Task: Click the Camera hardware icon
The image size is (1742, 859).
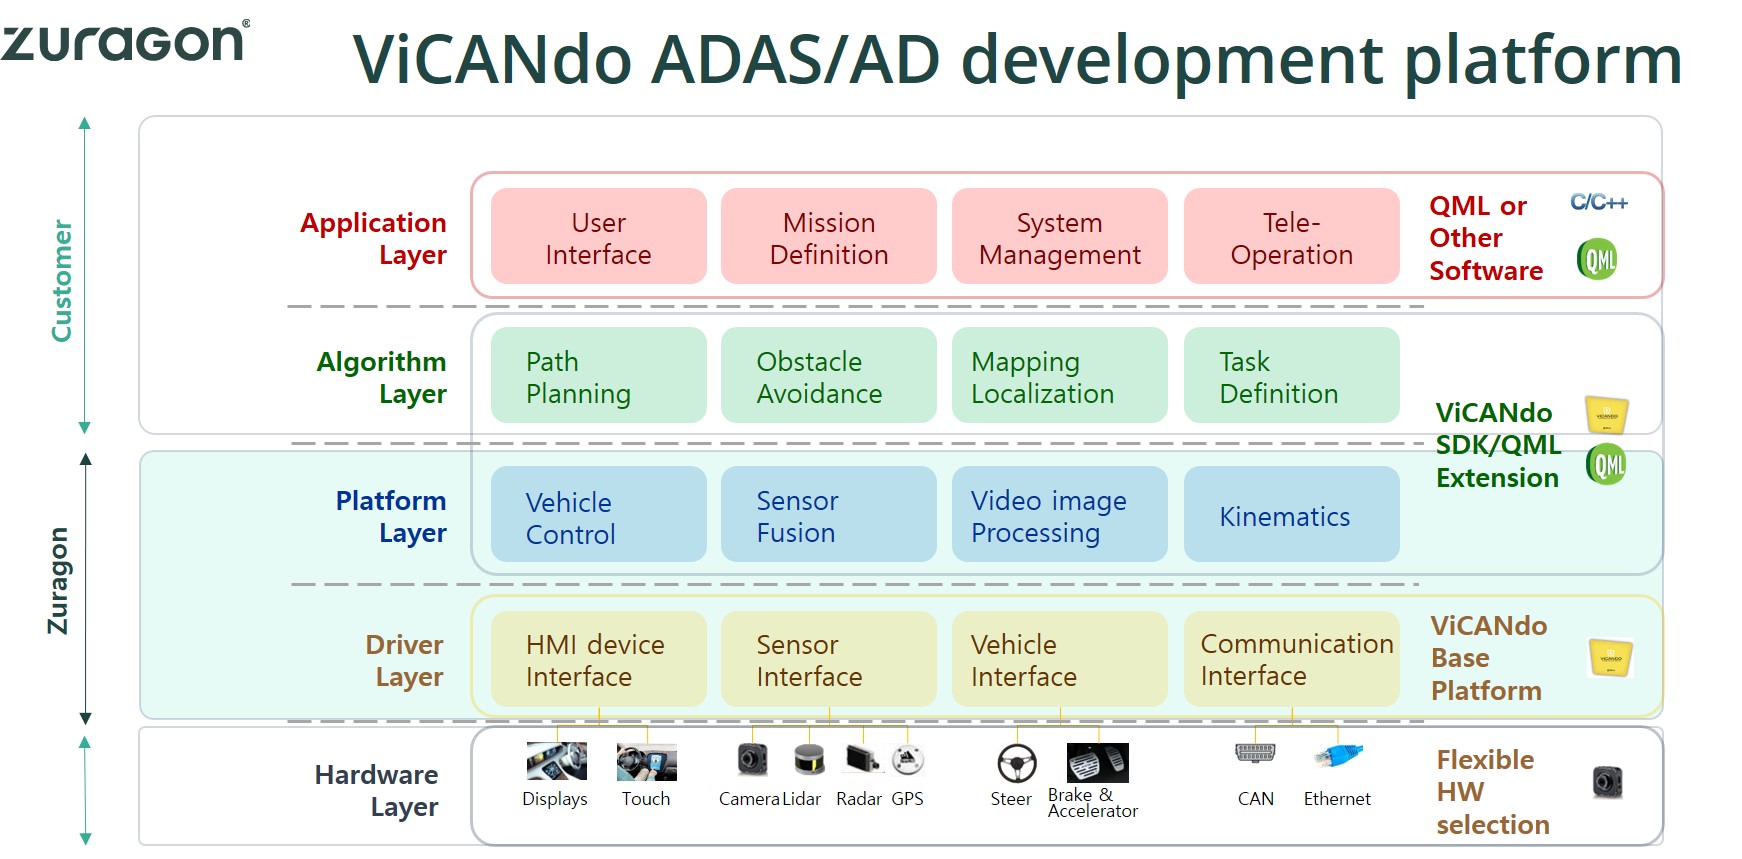Action: coord(752,760)
